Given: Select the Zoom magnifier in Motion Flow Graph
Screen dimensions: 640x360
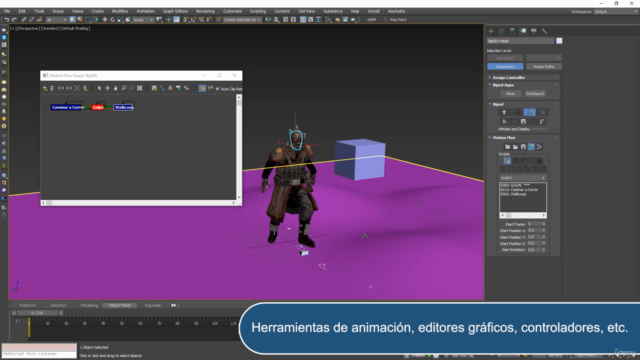Looking at the screenshot, I should coord(123,88).
